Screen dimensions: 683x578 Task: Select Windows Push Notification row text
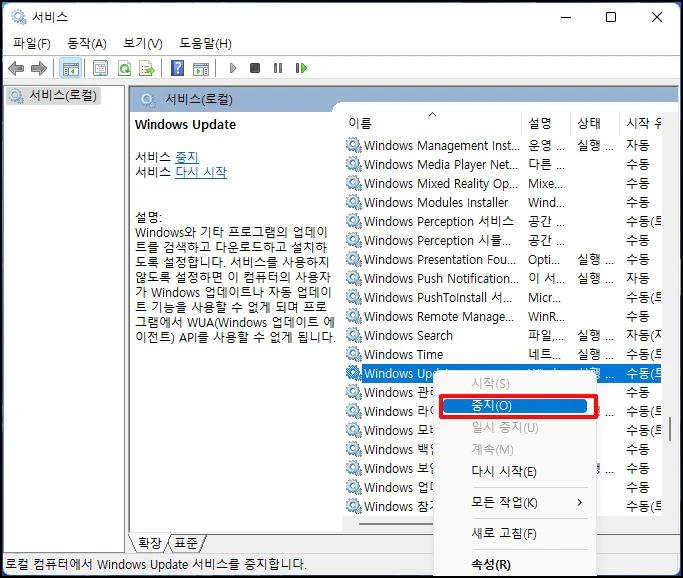[441, 278]
